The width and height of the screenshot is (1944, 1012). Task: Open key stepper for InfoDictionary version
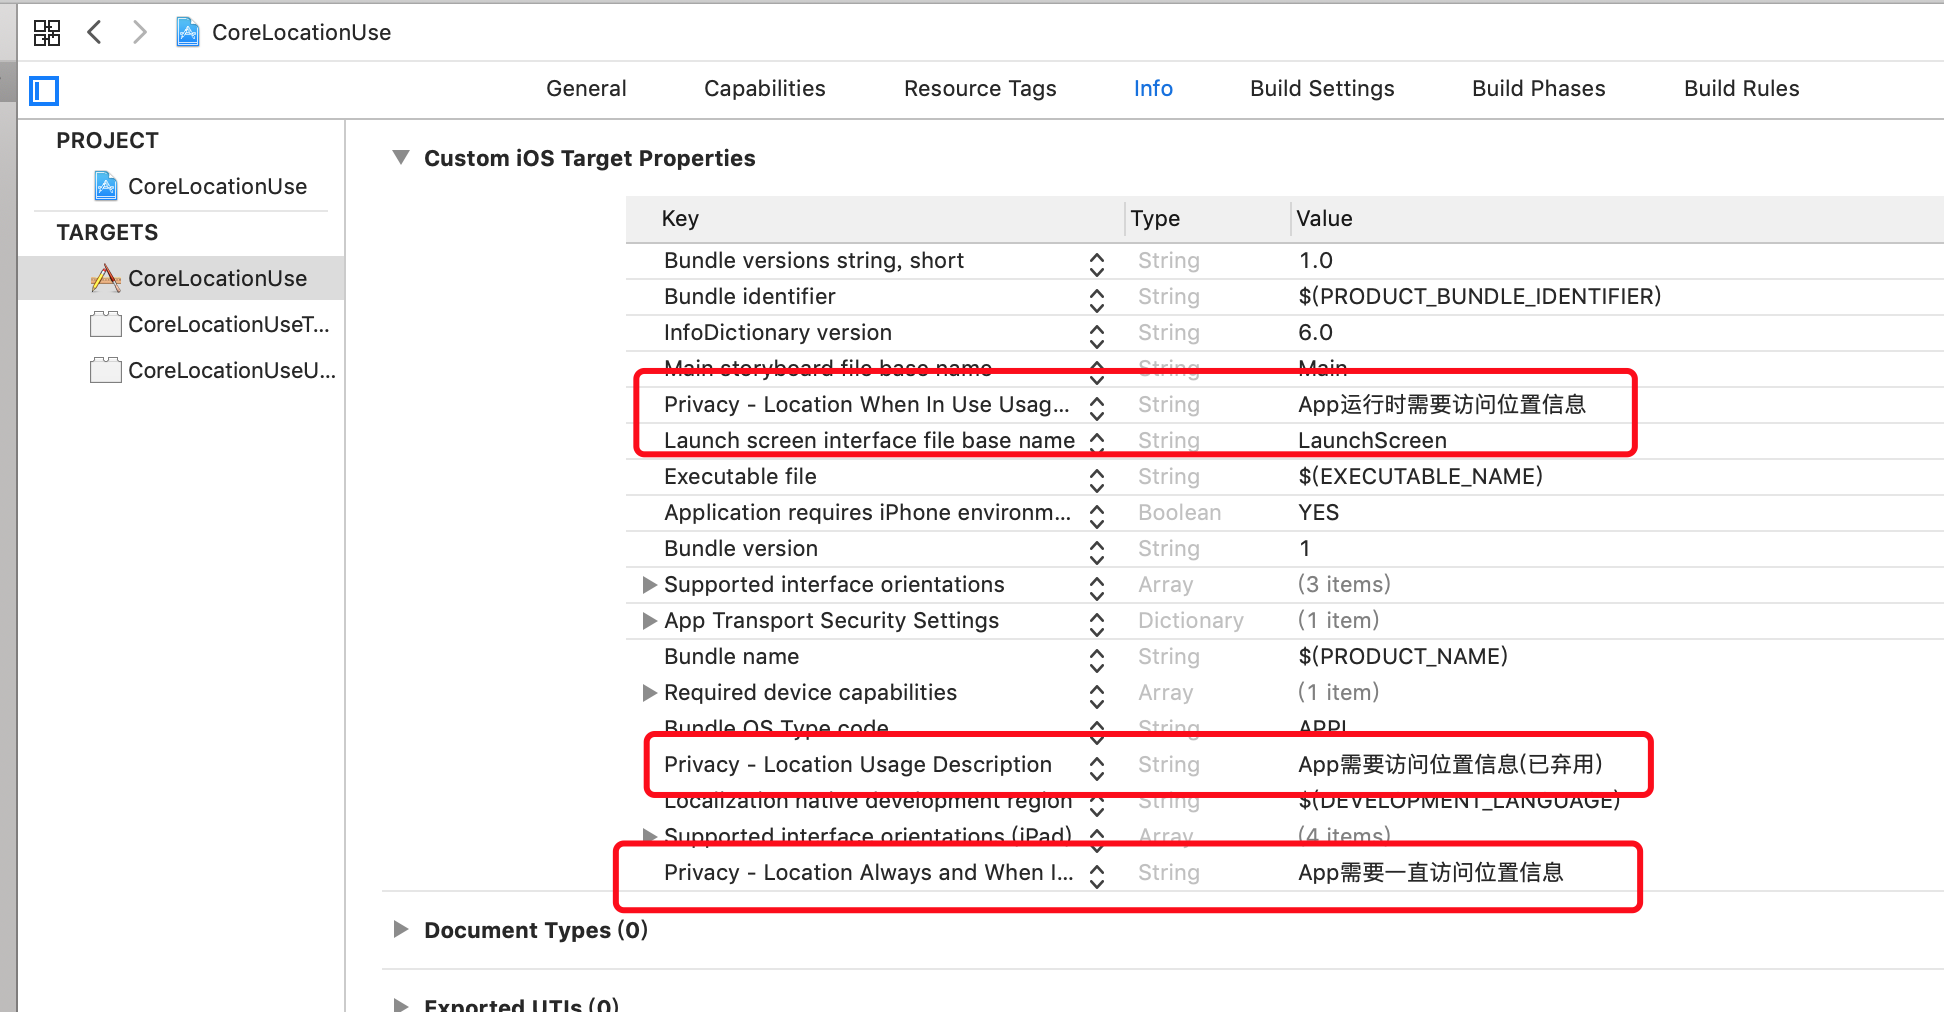(x=1097, y=335)
